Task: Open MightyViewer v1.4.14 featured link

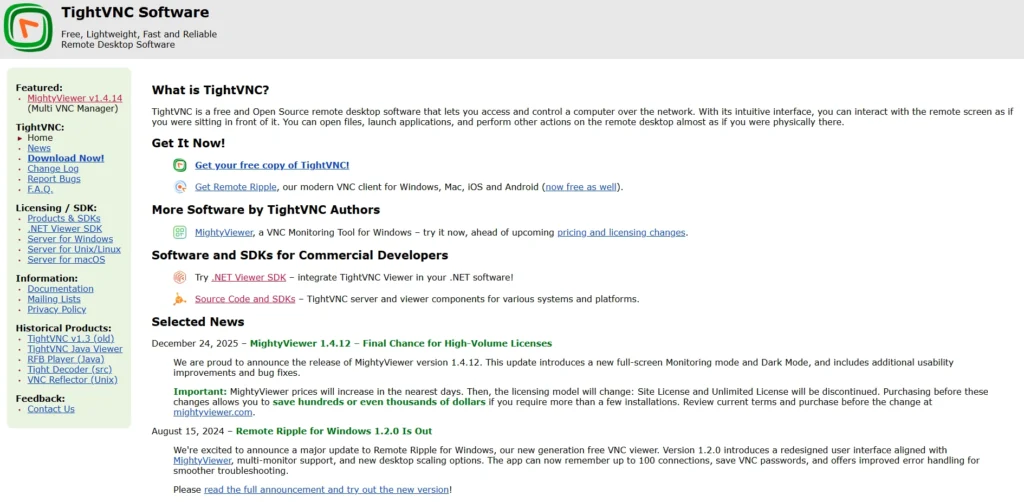Action: pyautogui.click(x=75, y=98)
